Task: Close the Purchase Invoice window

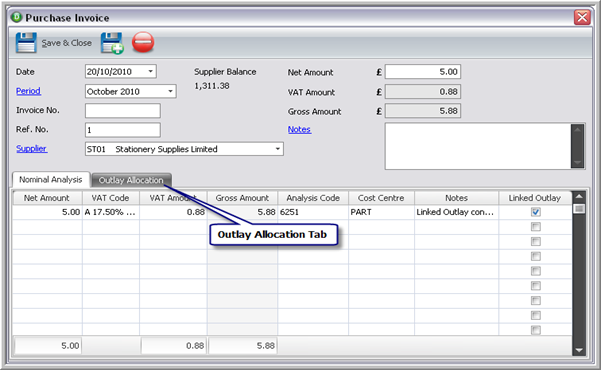Action: pyautogui.click(x=582, y=17)
